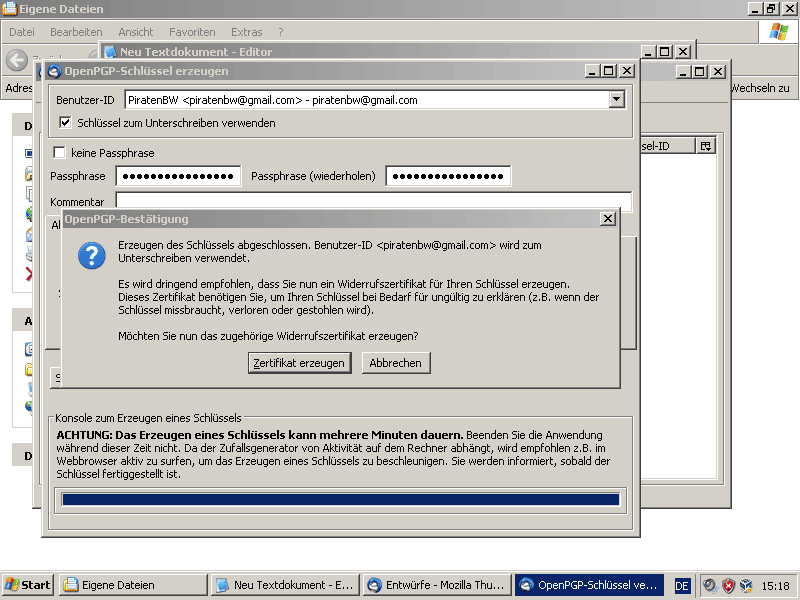This screenshot has width=800, height=600.
Task: Click Zertifikat erzeugen button
Action: 299,363
